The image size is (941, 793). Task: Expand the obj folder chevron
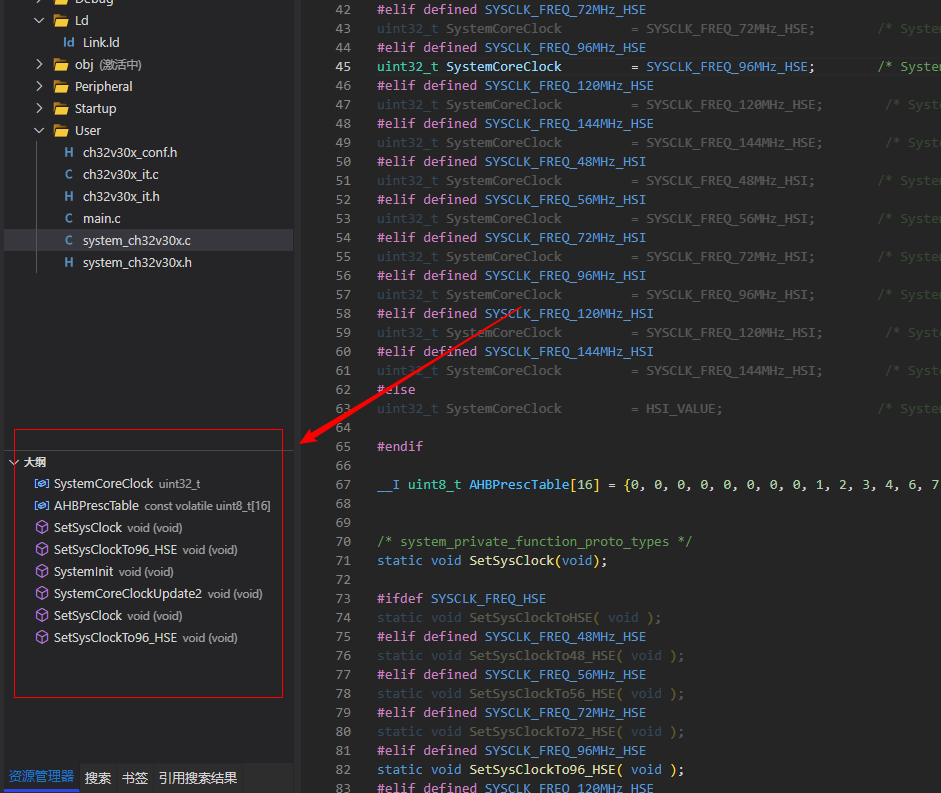point(39,64)
